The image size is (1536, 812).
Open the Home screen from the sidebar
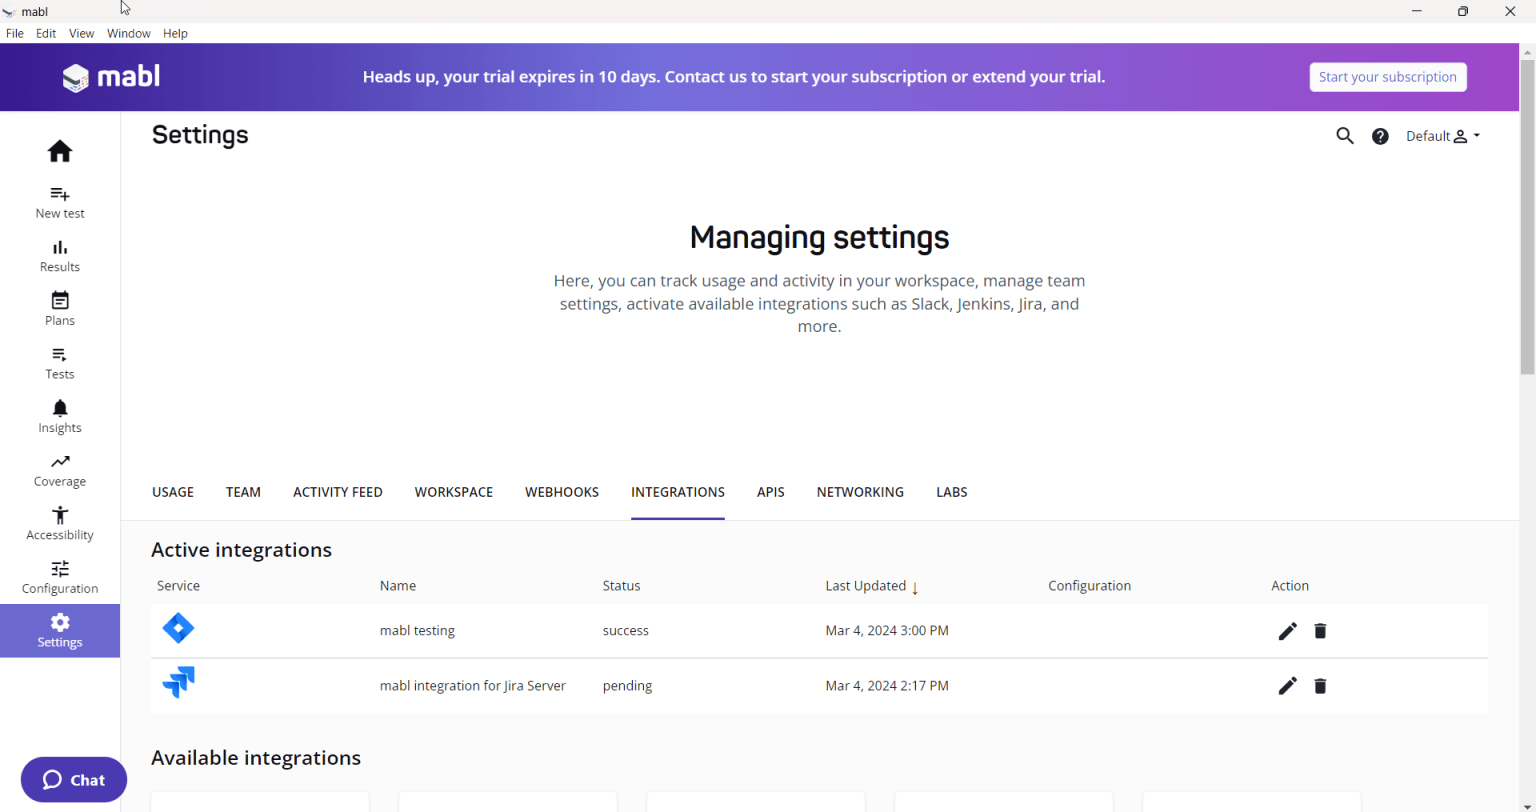pos(59,151)
